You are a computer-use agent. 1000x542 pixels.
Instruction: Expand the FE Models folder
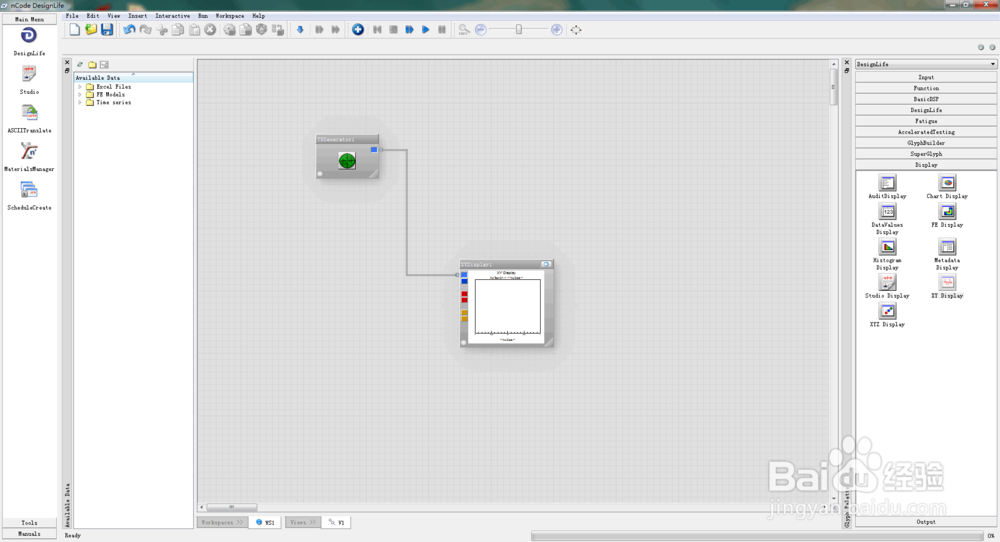pos(80,94)
